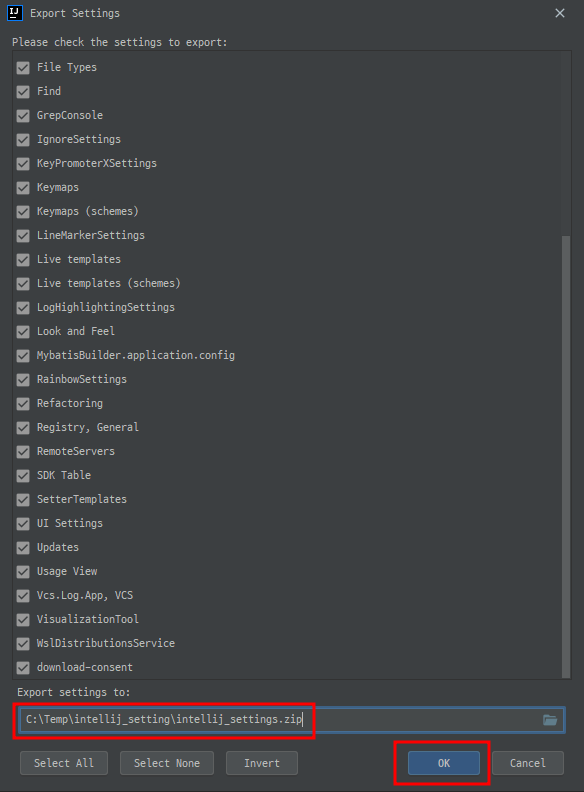Click the Select All button

click(64, 763)
